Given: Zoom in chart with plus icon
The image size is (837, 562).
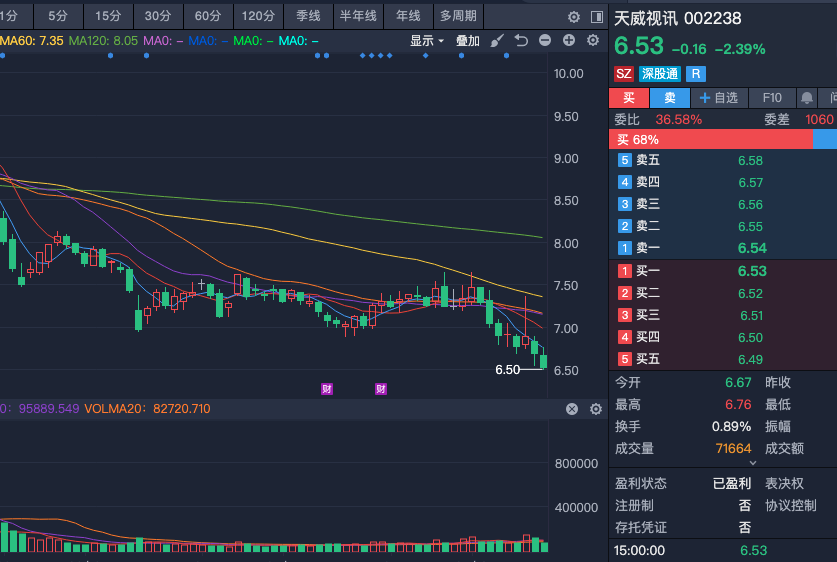Looking at the screenshot, I should click(x=569, y=40).
